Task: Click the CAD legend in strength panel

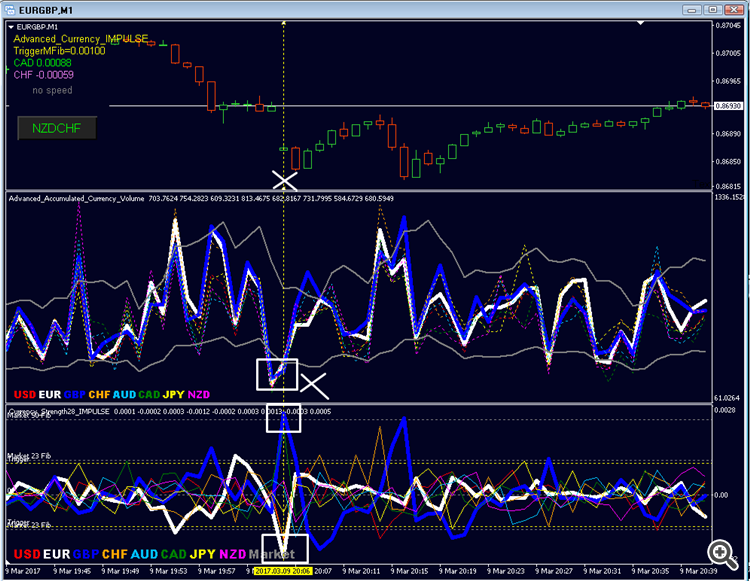Action: click(174, 554)
